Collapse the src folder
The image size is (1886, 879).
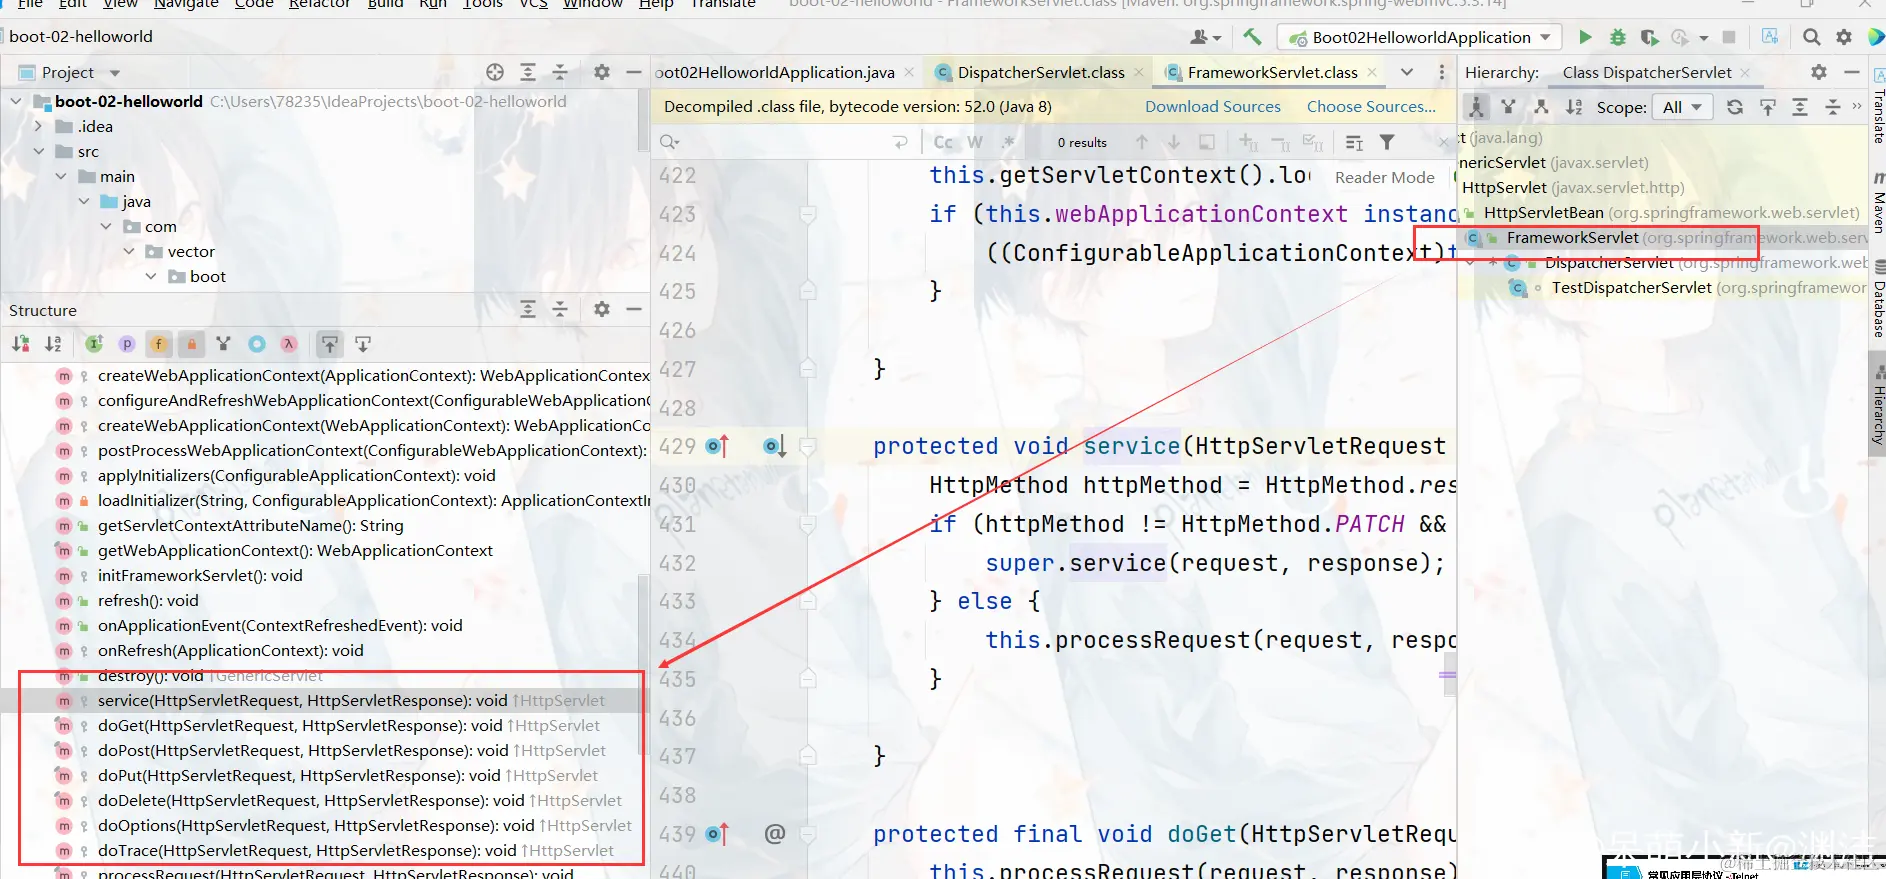tap(38, 151)
